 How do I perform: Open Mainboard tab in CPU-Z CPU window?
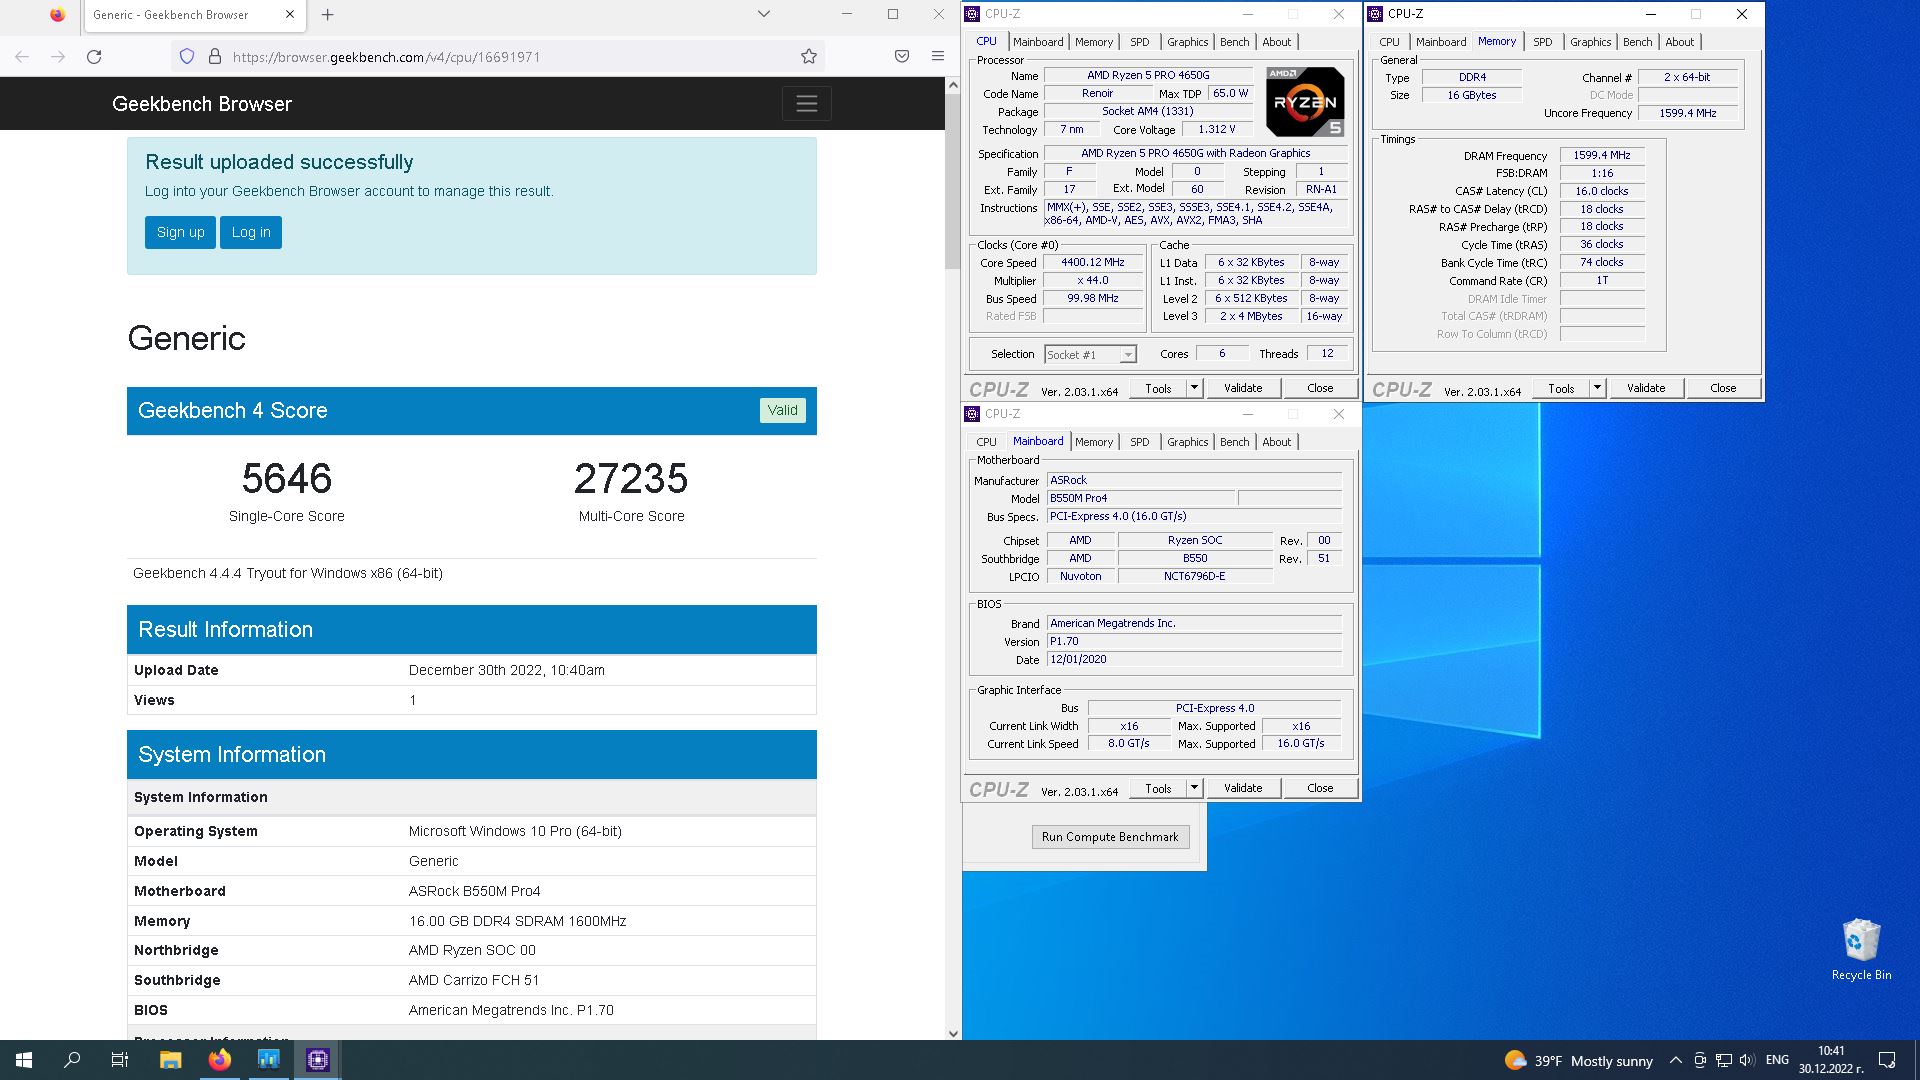tap(1038, 42)
